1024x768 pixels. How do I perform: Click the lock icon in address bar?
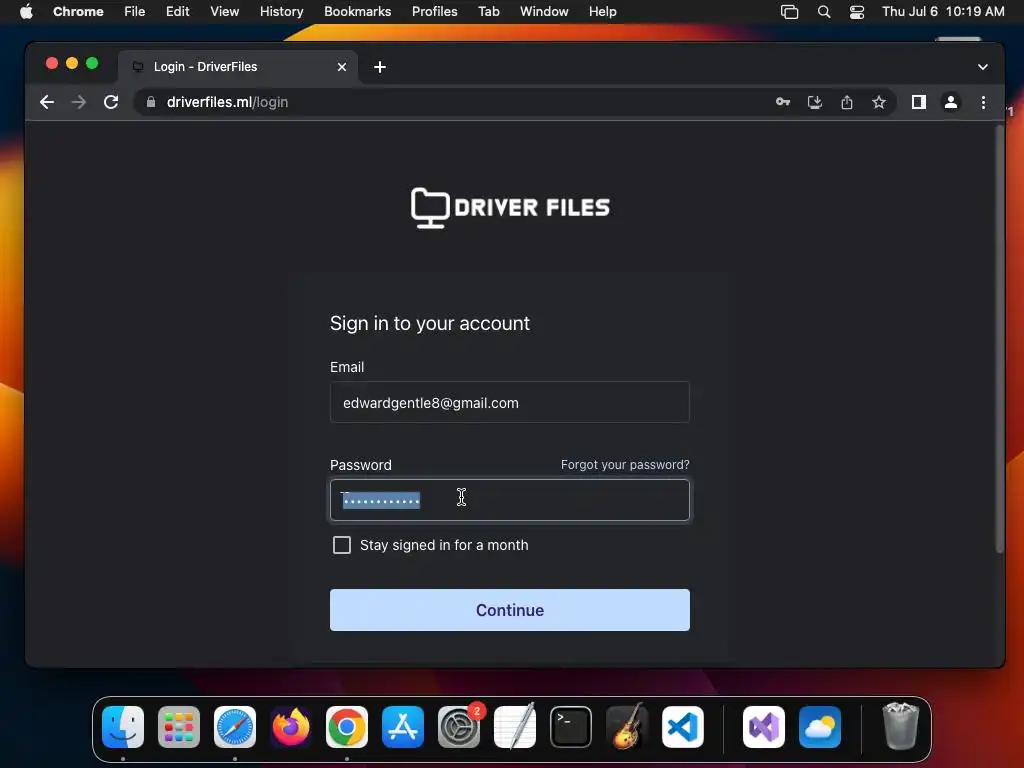click(x=151, y=102)
